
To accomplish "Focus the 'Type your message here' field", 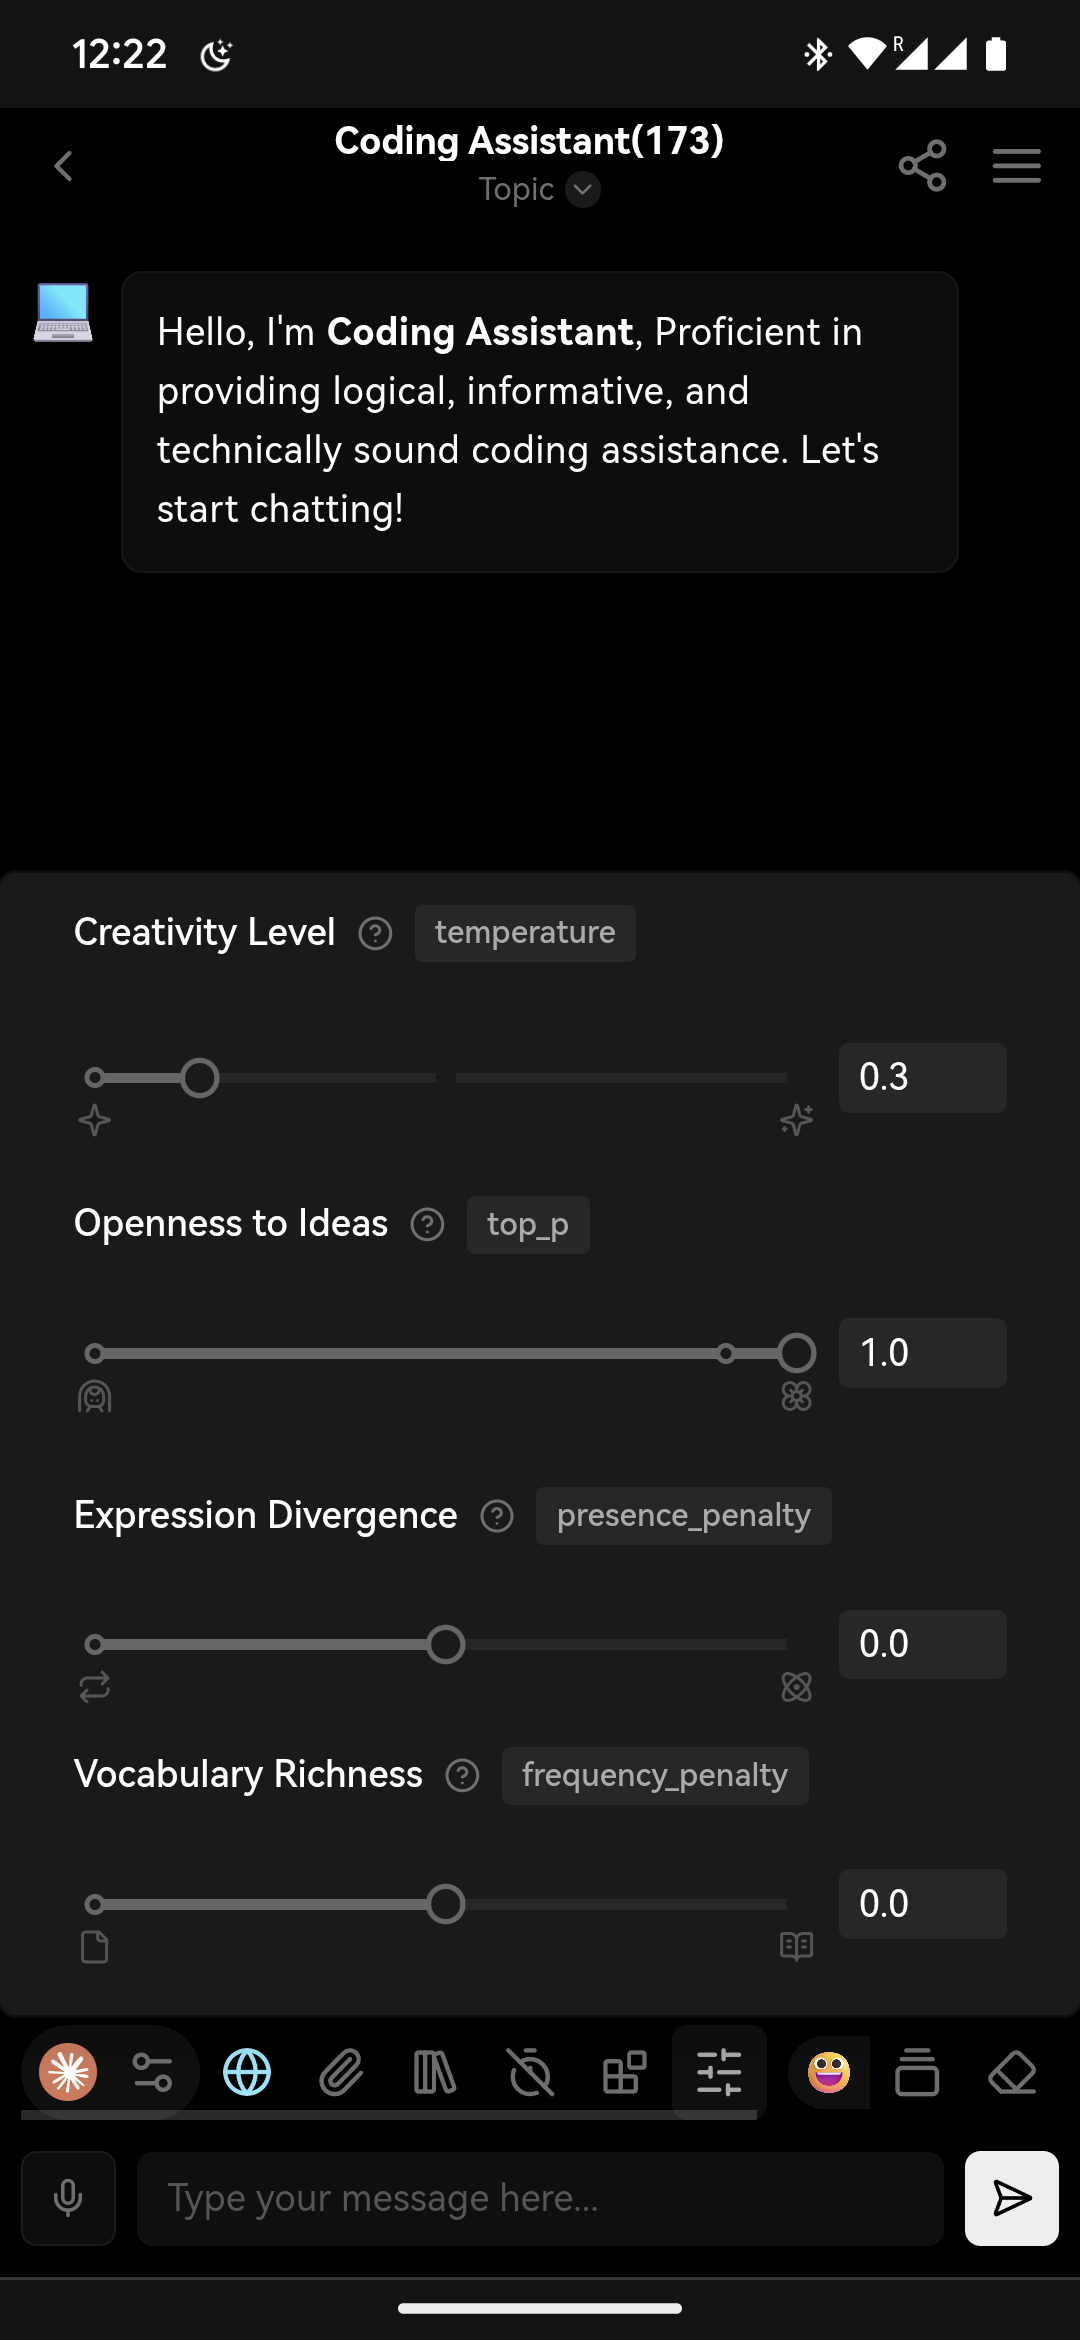I will [x=540, y=2198].
